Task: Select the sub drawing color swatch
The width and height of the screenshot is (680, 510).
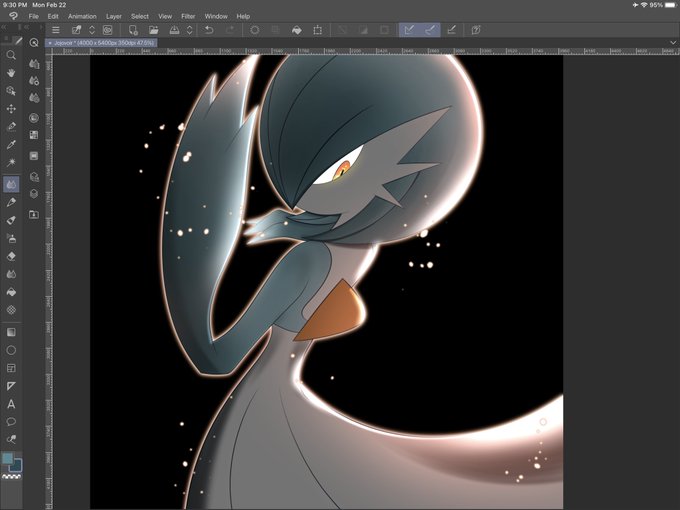Action: [16, 466]
